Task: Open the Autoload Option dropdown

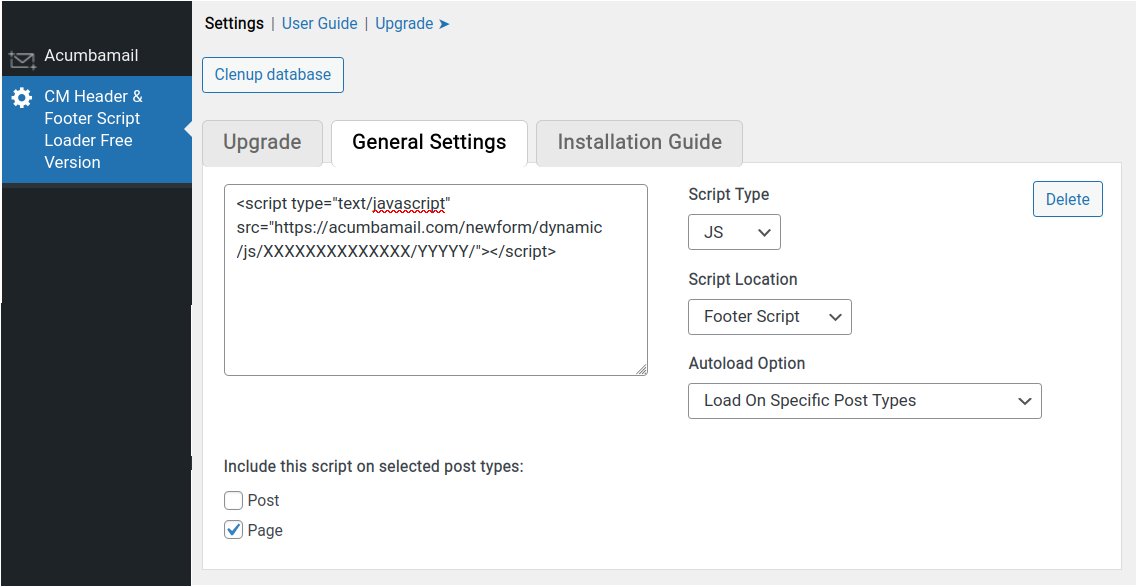Action: pos(864,401)
